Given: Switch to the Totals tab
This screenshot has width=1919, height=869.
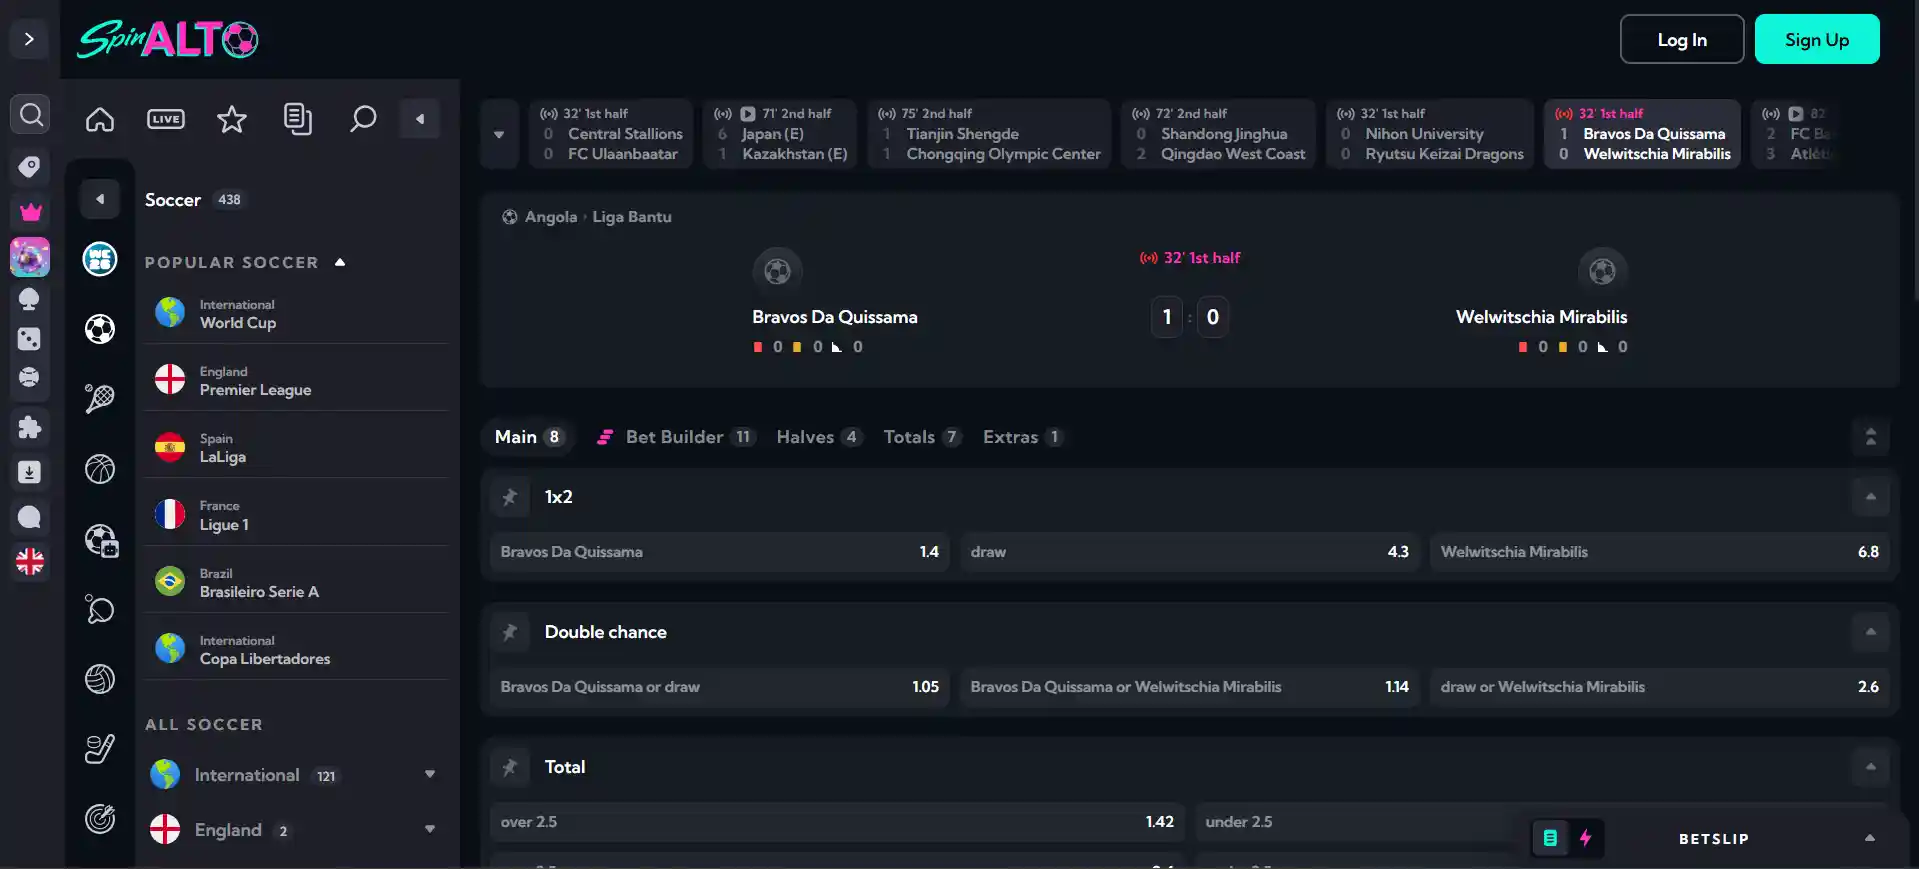Looking at the screenshot, I should 922,437.
